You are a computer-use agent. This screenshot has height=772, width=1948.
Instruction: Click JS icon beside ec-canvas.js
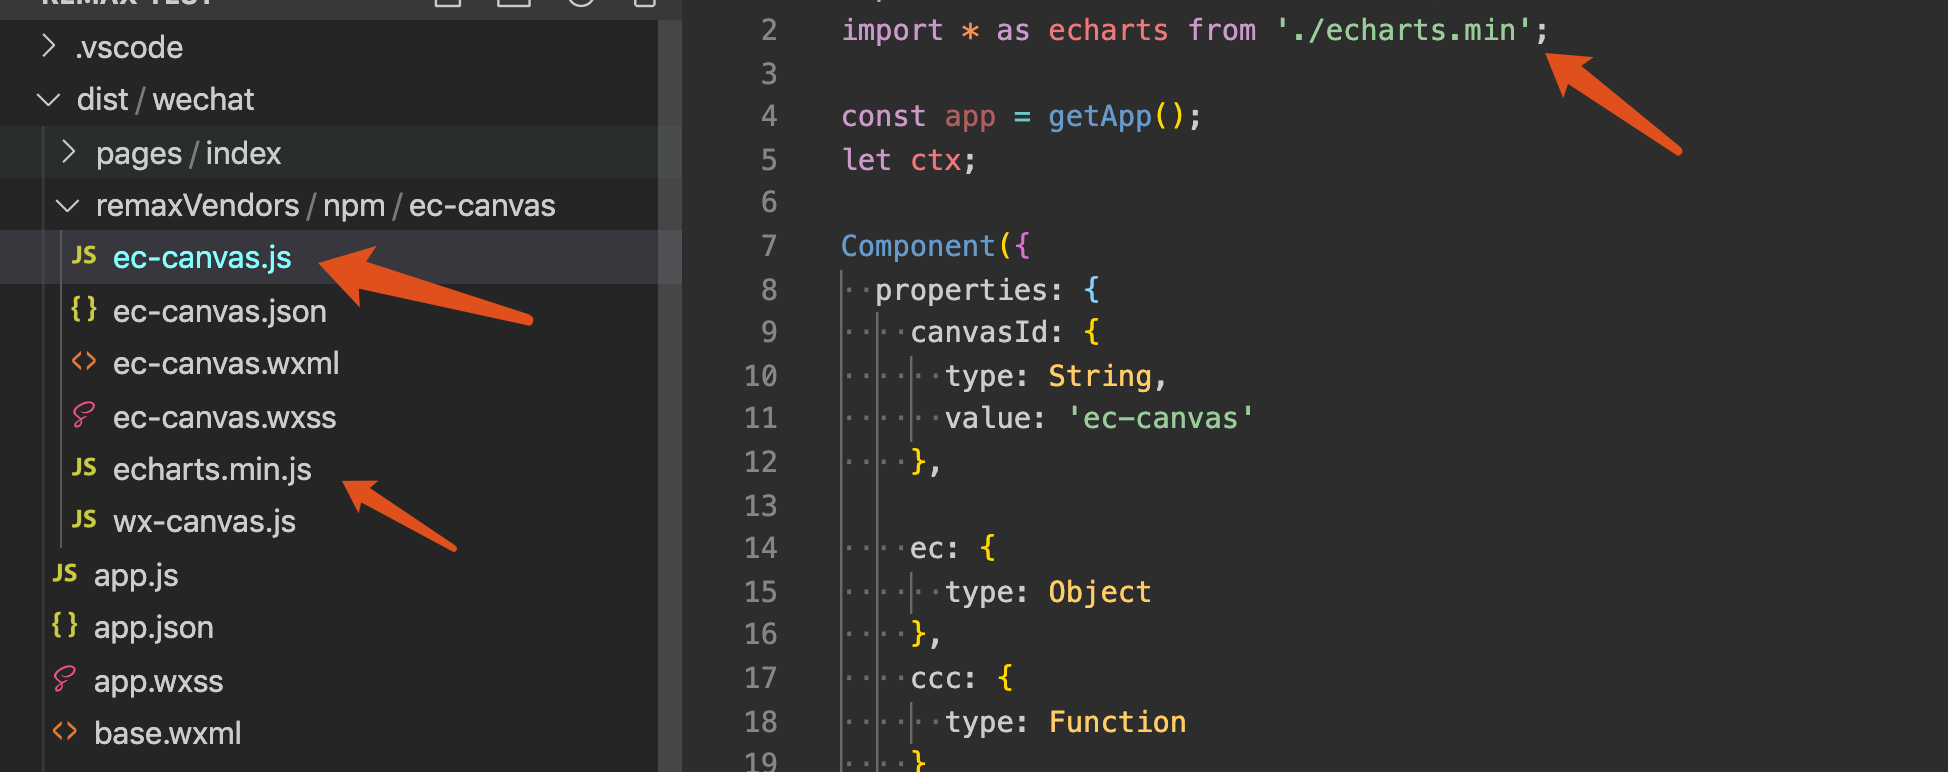pyautogui.click(x=84, y=256)
